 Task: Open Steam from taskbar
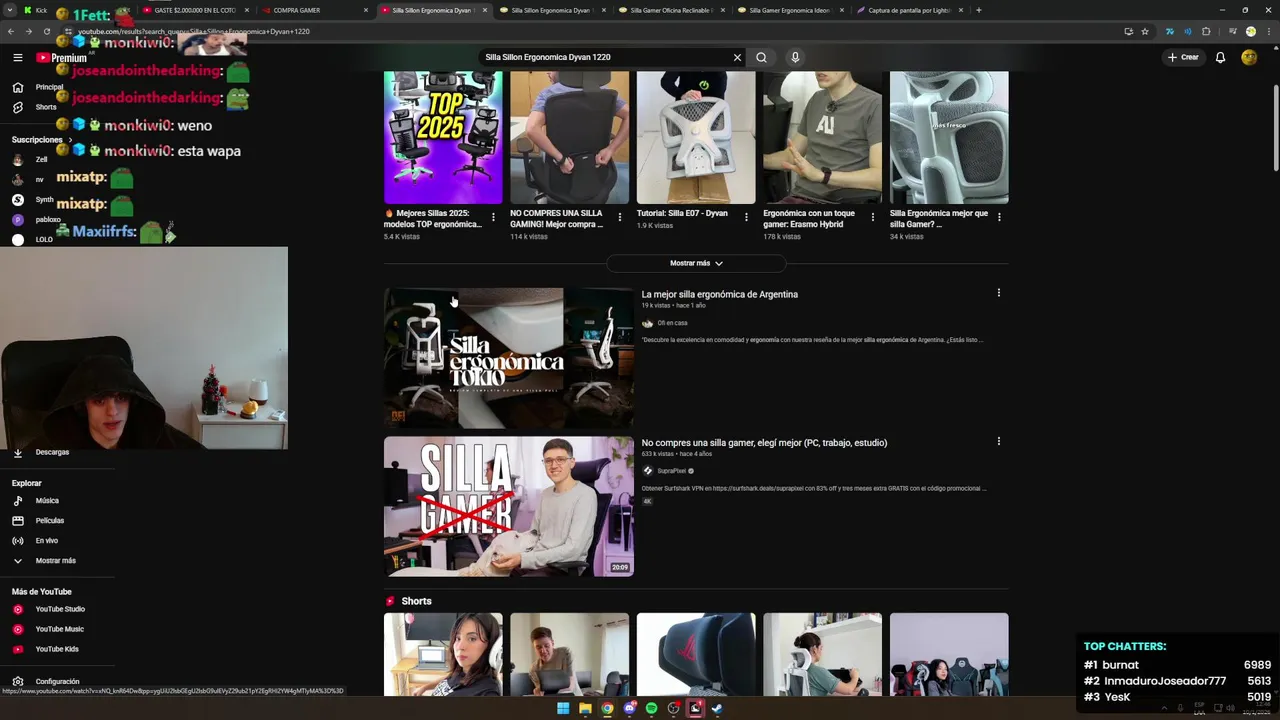click(x=717, y=708)
